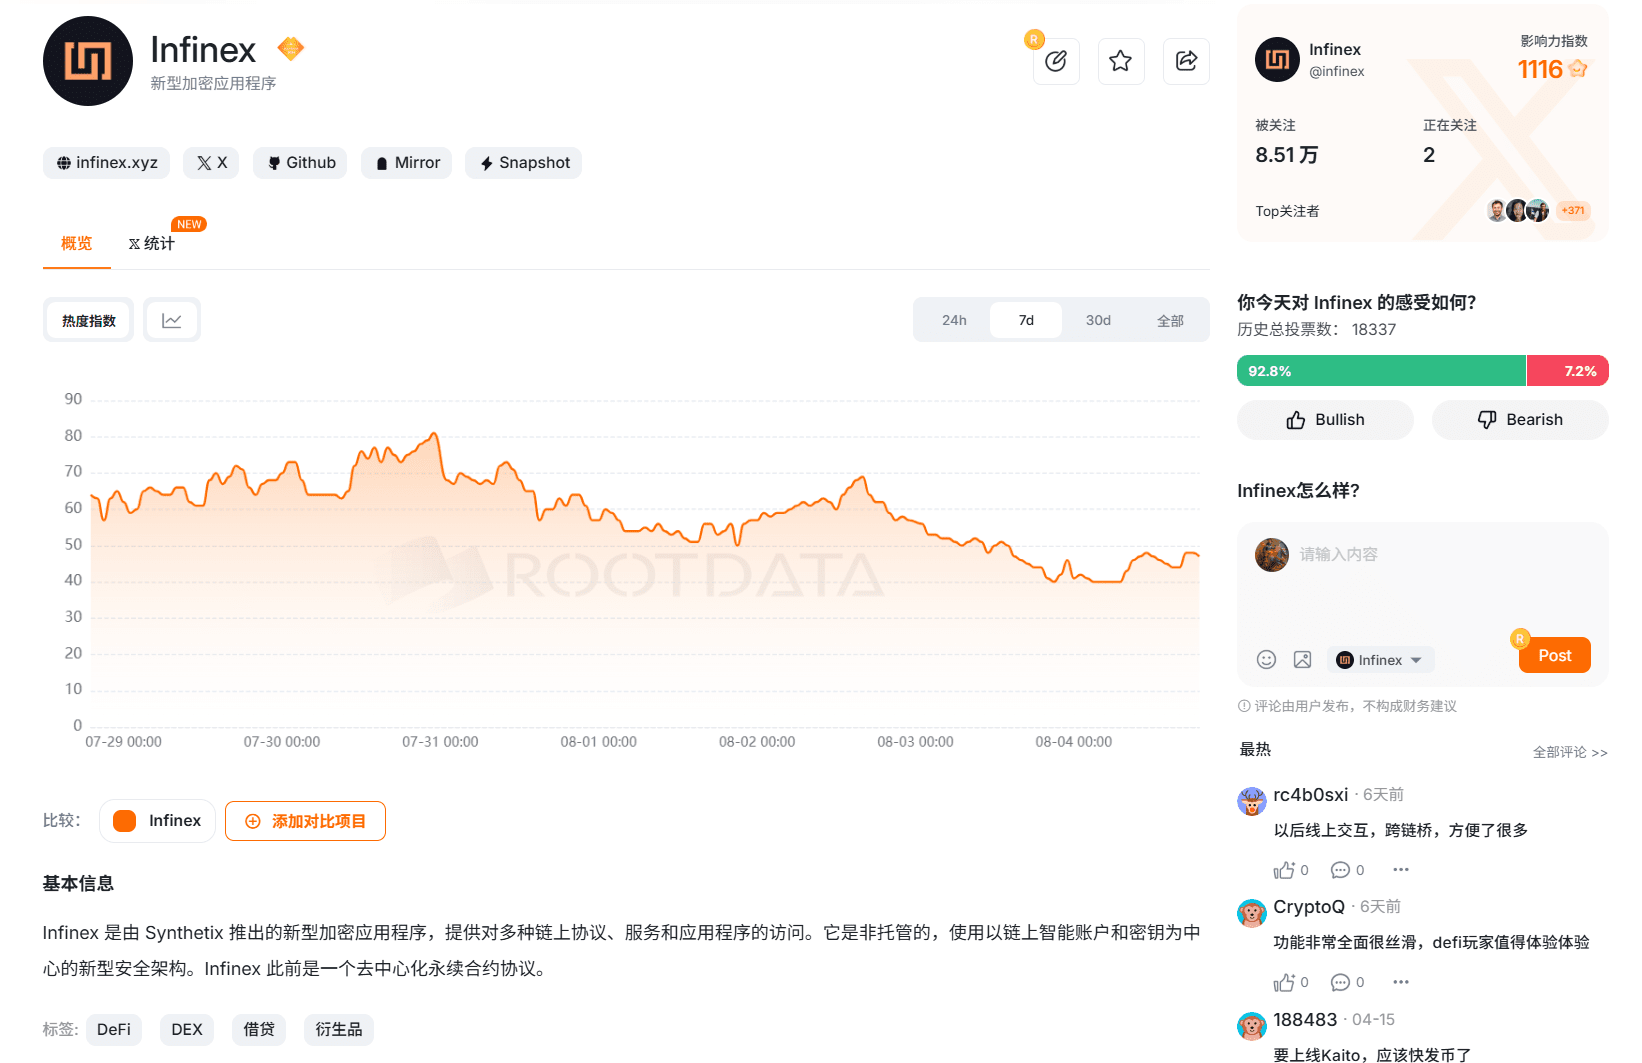Open the +371 more followers badge
This screenshot has width=1642, height=1063.
[x=1573, y=211]
